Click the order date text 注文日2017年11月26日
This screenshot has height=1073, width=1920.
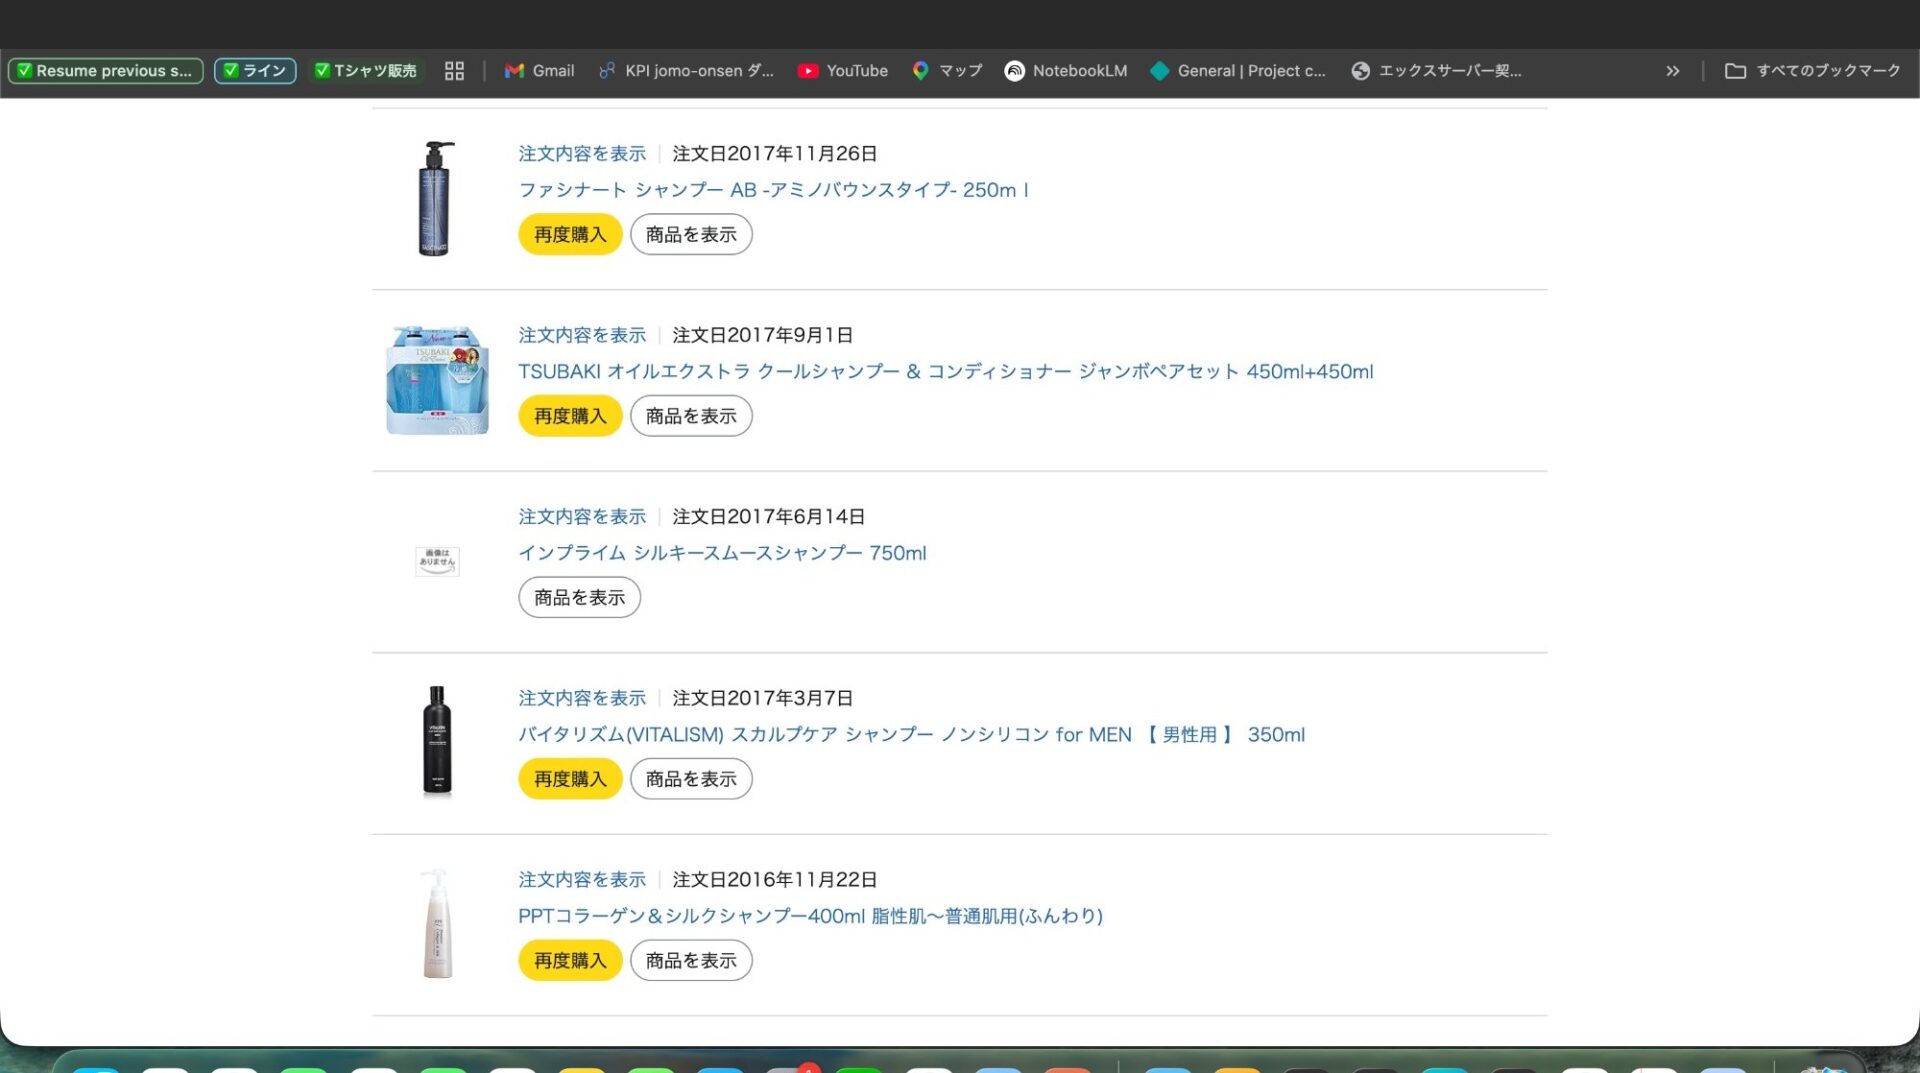[x=775, y=154]
